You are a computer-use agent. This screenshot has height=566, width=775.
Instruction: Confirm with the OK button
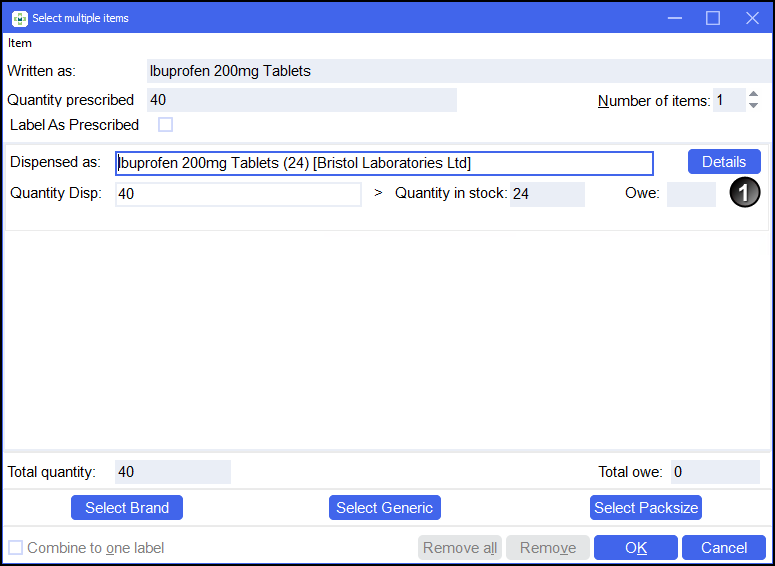(x=636, y=548)
